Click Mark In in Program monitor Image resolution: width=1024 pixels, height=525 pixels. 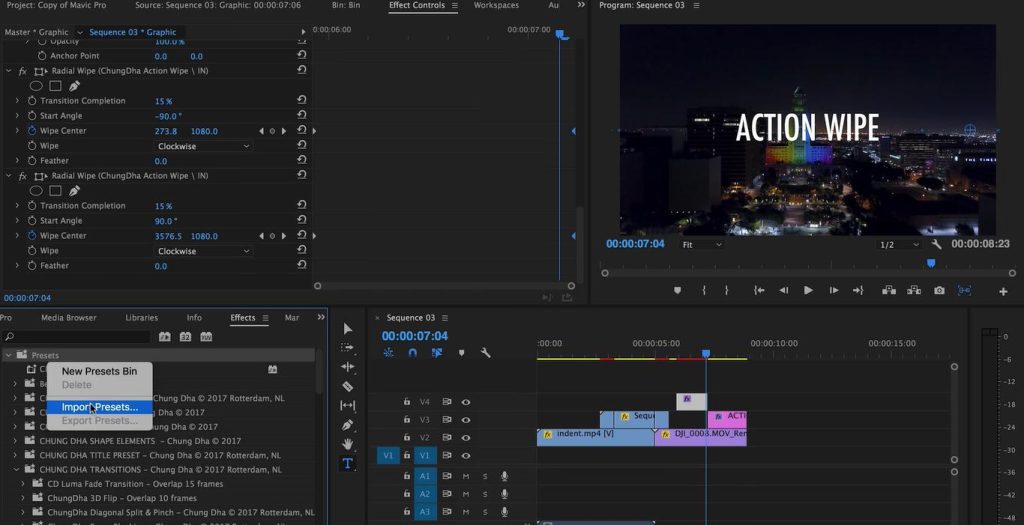point(704,291)
